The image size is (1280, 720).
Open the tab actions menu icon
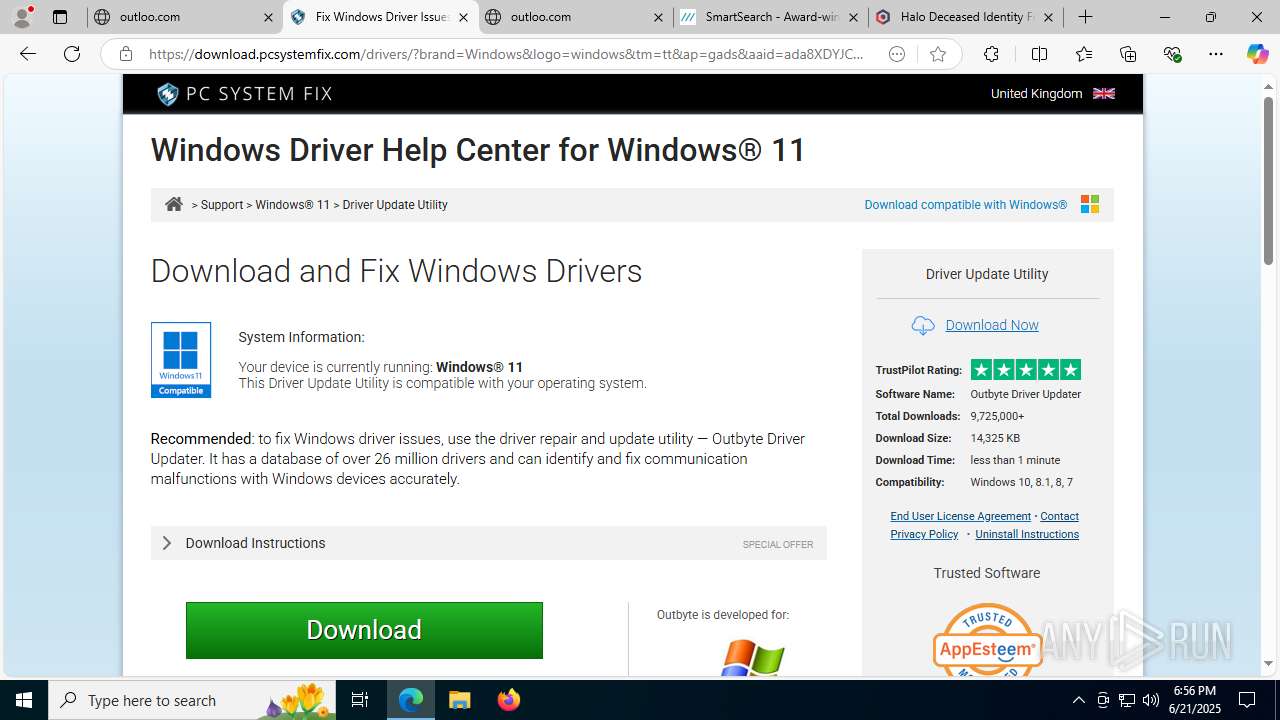[x=60, y=17]
